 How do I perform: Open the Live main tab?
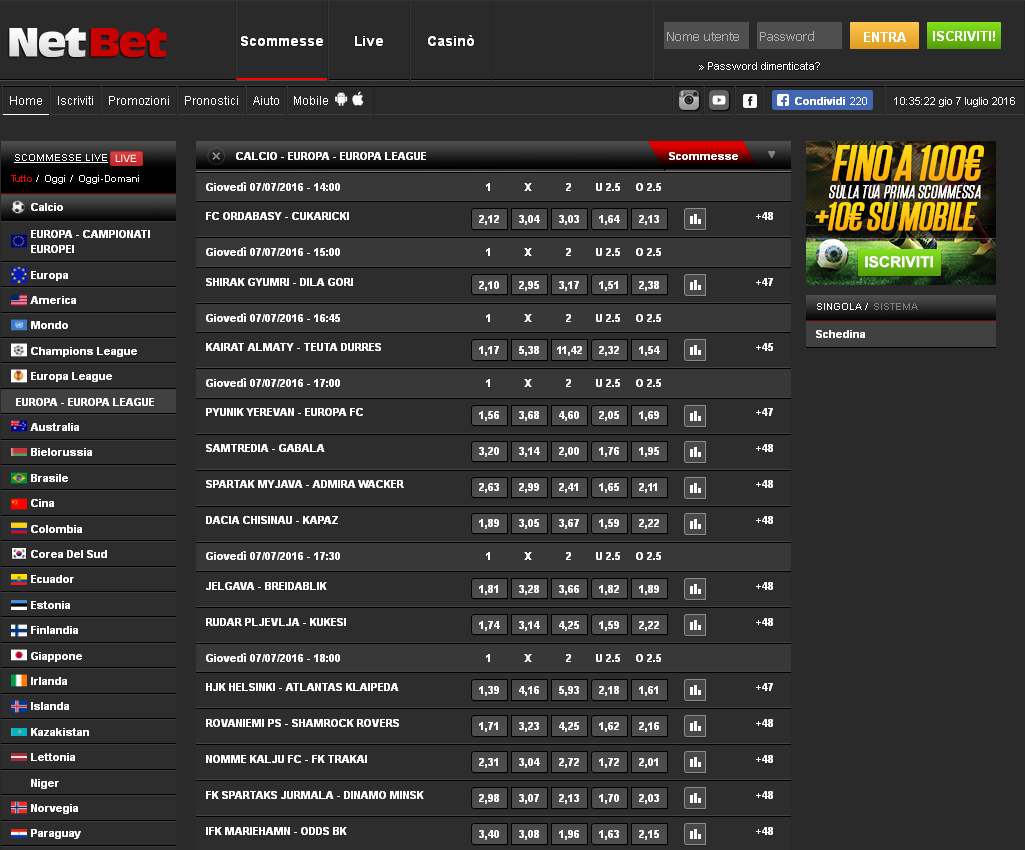tap(369, 41)
